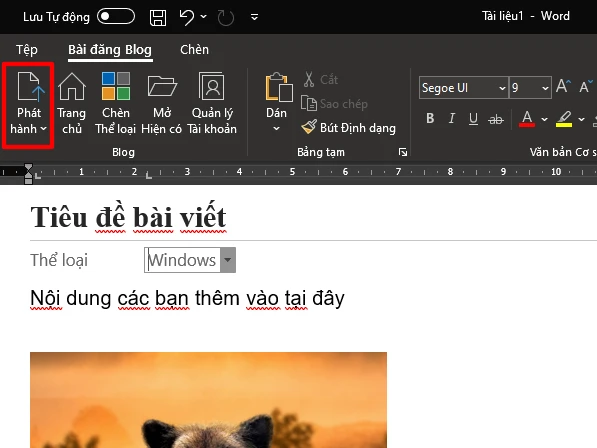Click the Nội dung các bạn thêm text
Image resolution: width=597 pixels, height=448 pixels.
187,298
